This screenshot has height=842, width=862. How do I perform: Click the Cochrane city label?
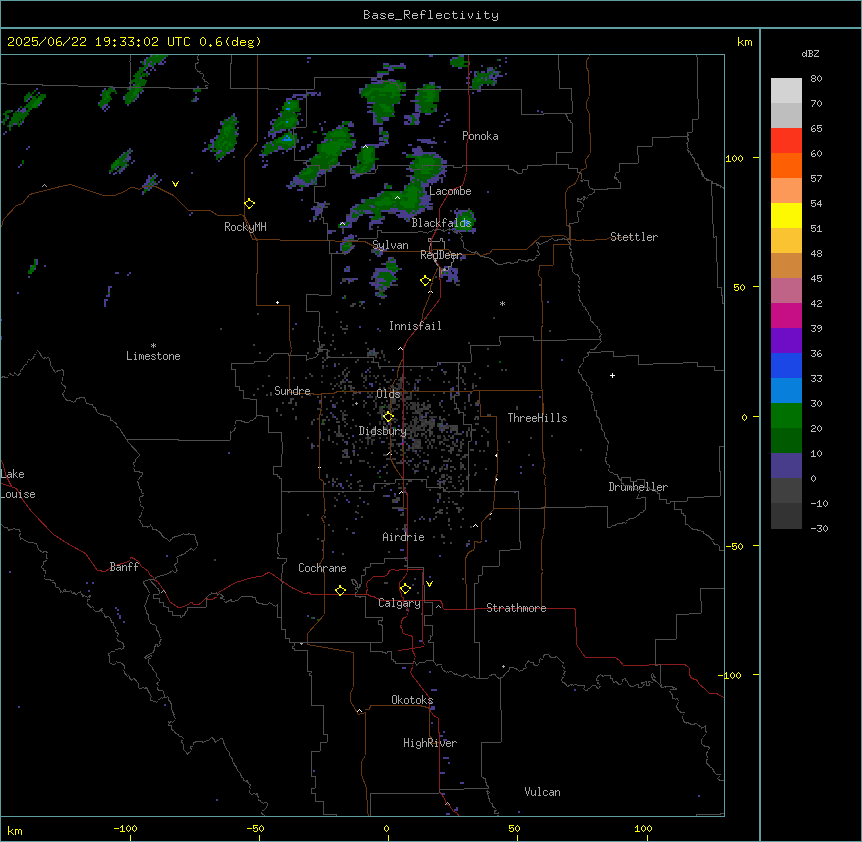[322, 568]
